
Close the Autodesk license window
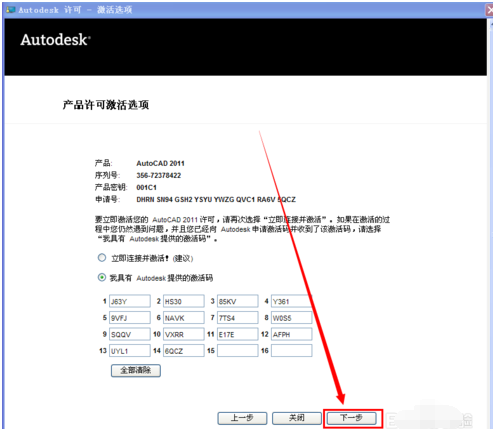pyautogui.click(x=490, y=10)
